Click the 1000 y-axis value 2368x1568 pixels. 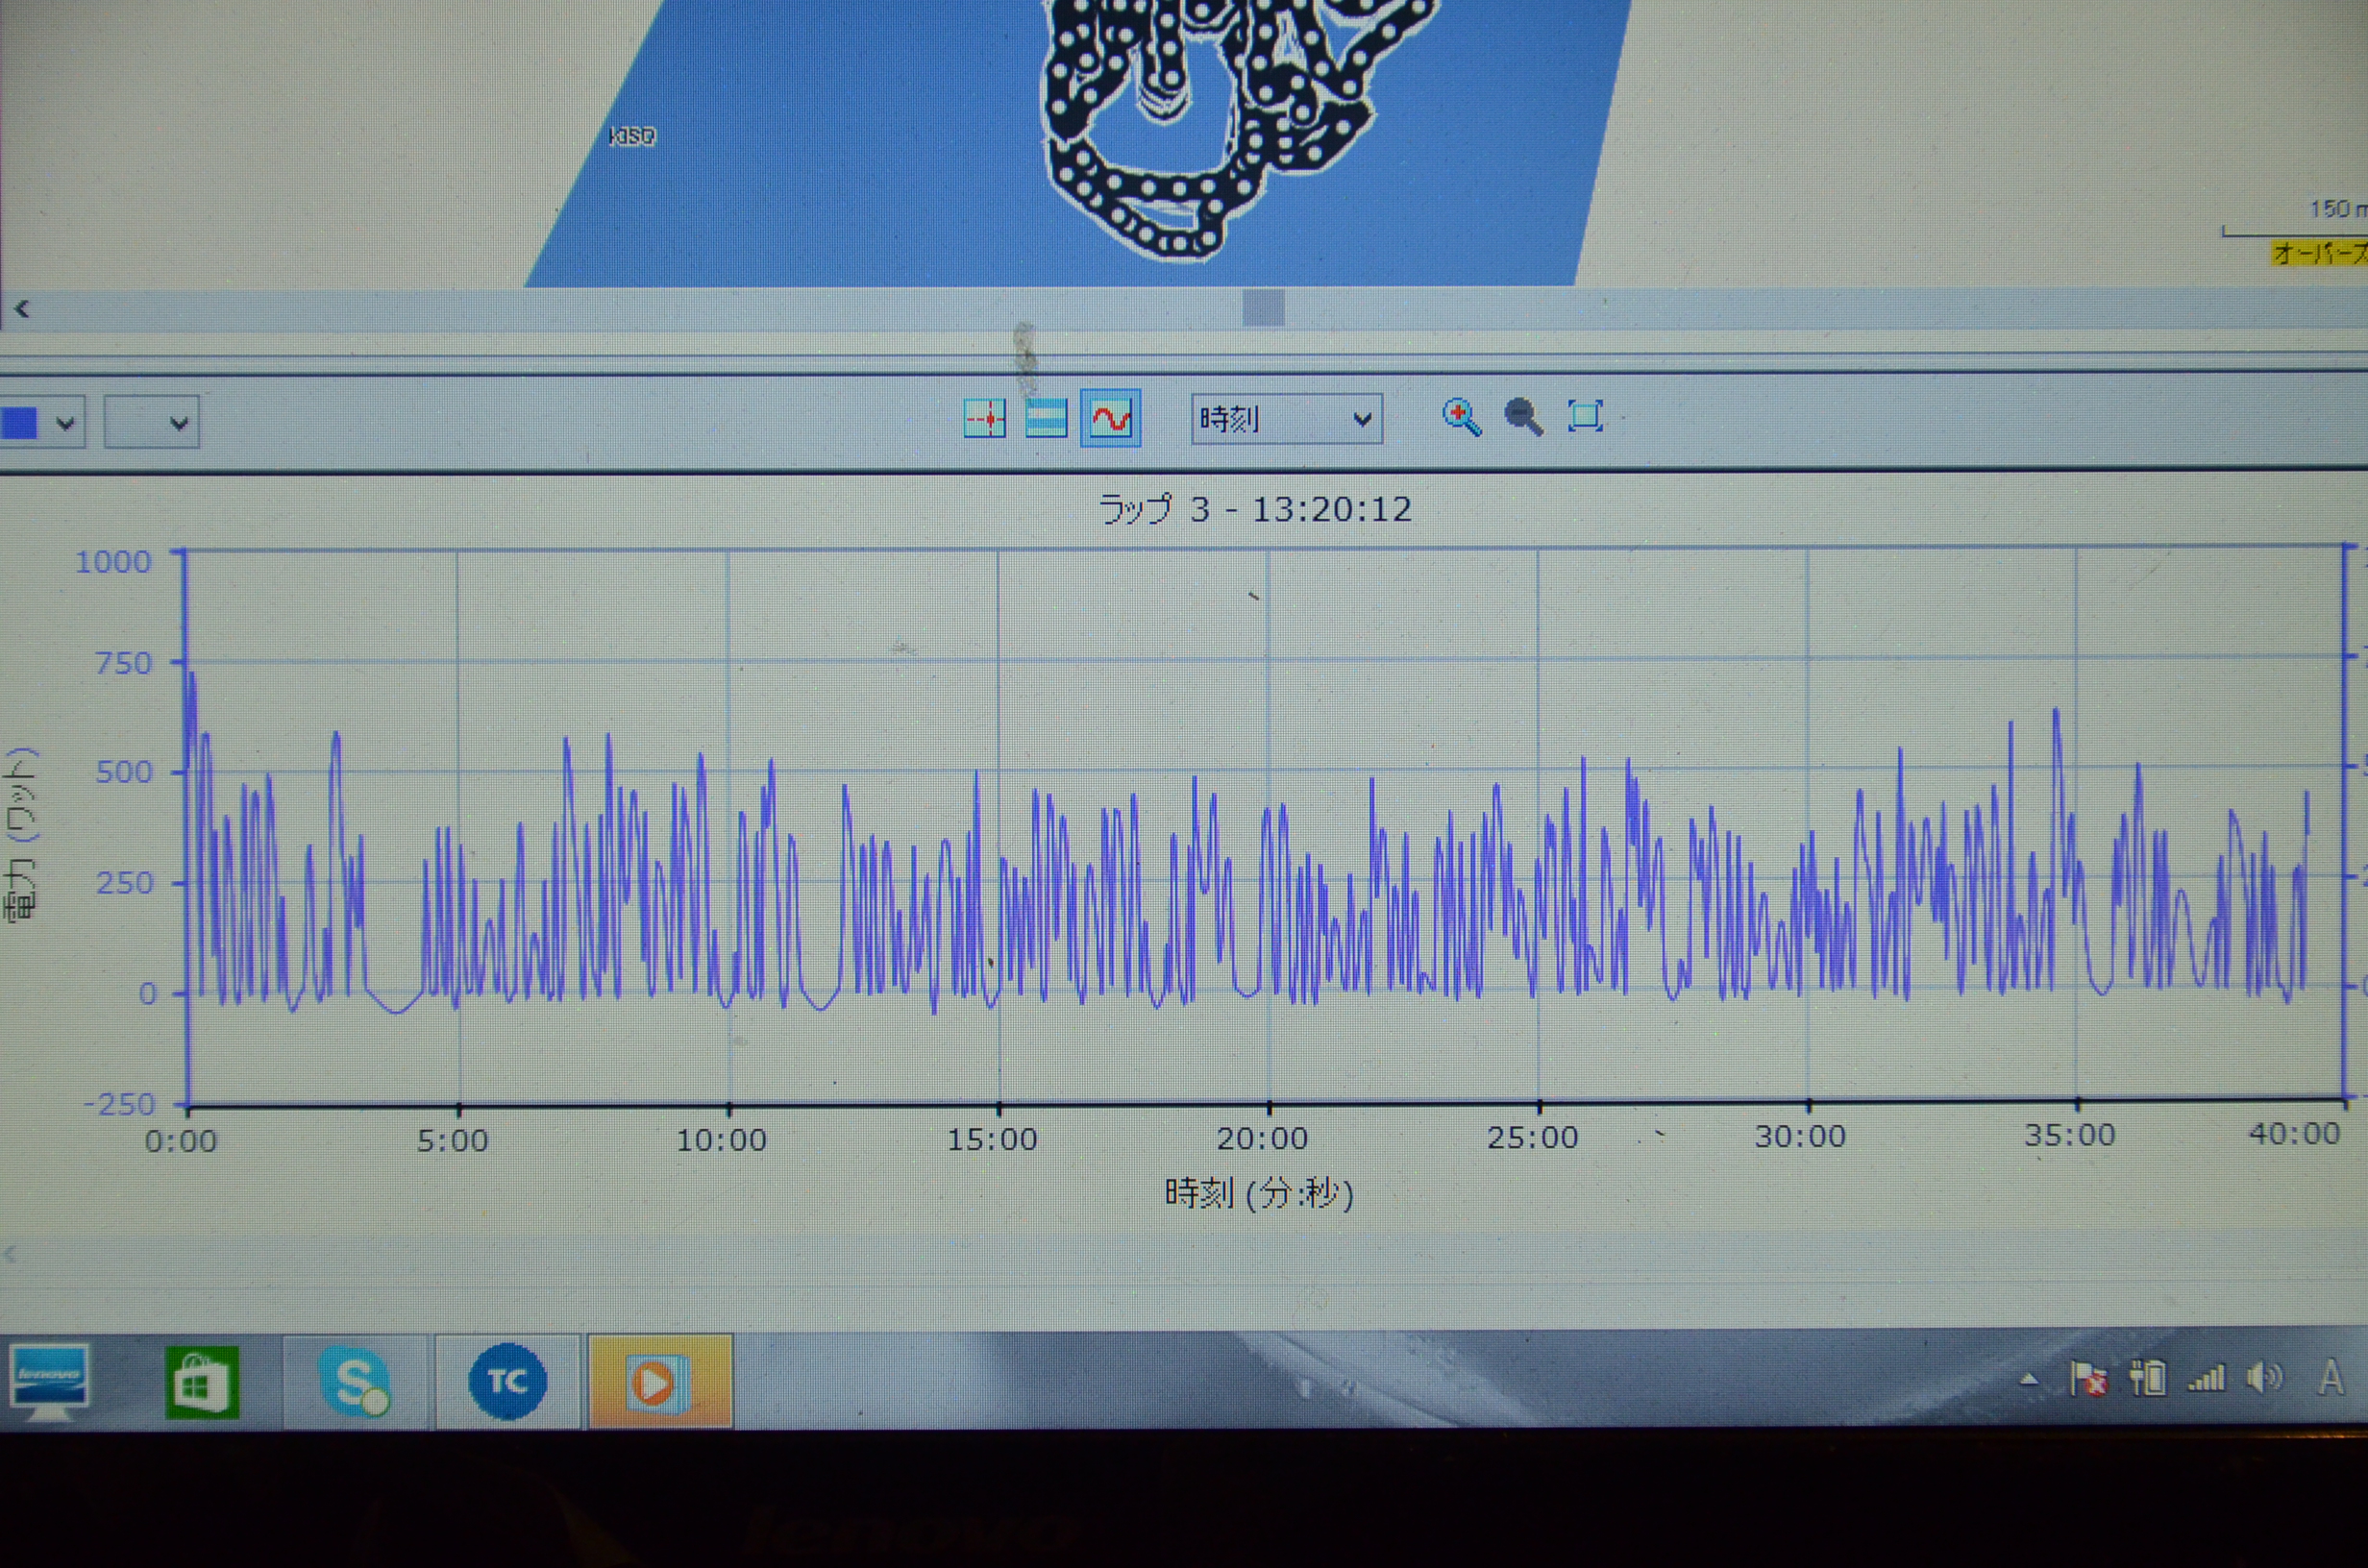(x=114, y=561)
